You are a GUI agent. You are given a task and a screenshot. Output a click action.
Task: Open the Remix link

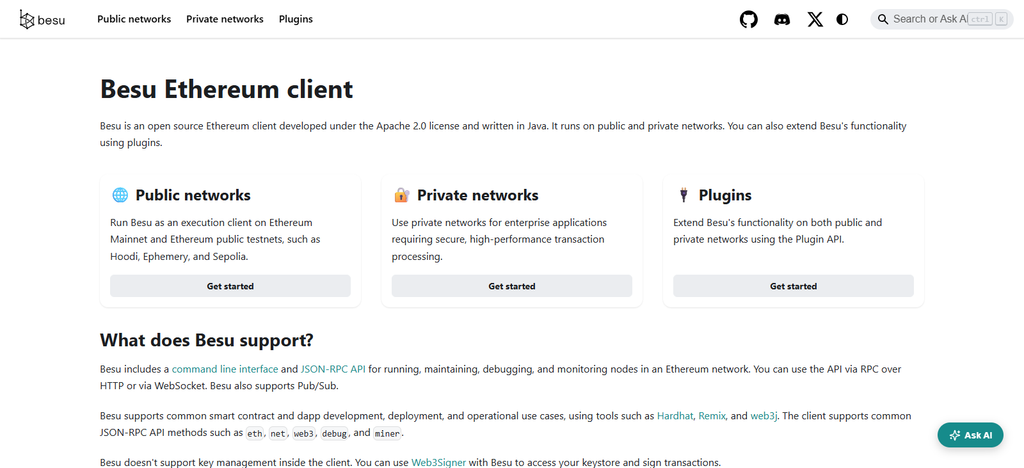[x=712, y=416]
